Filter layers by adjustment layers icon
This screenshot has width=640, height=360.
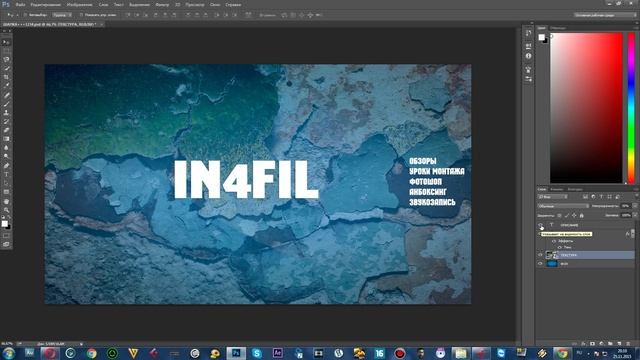coord(593,197)
